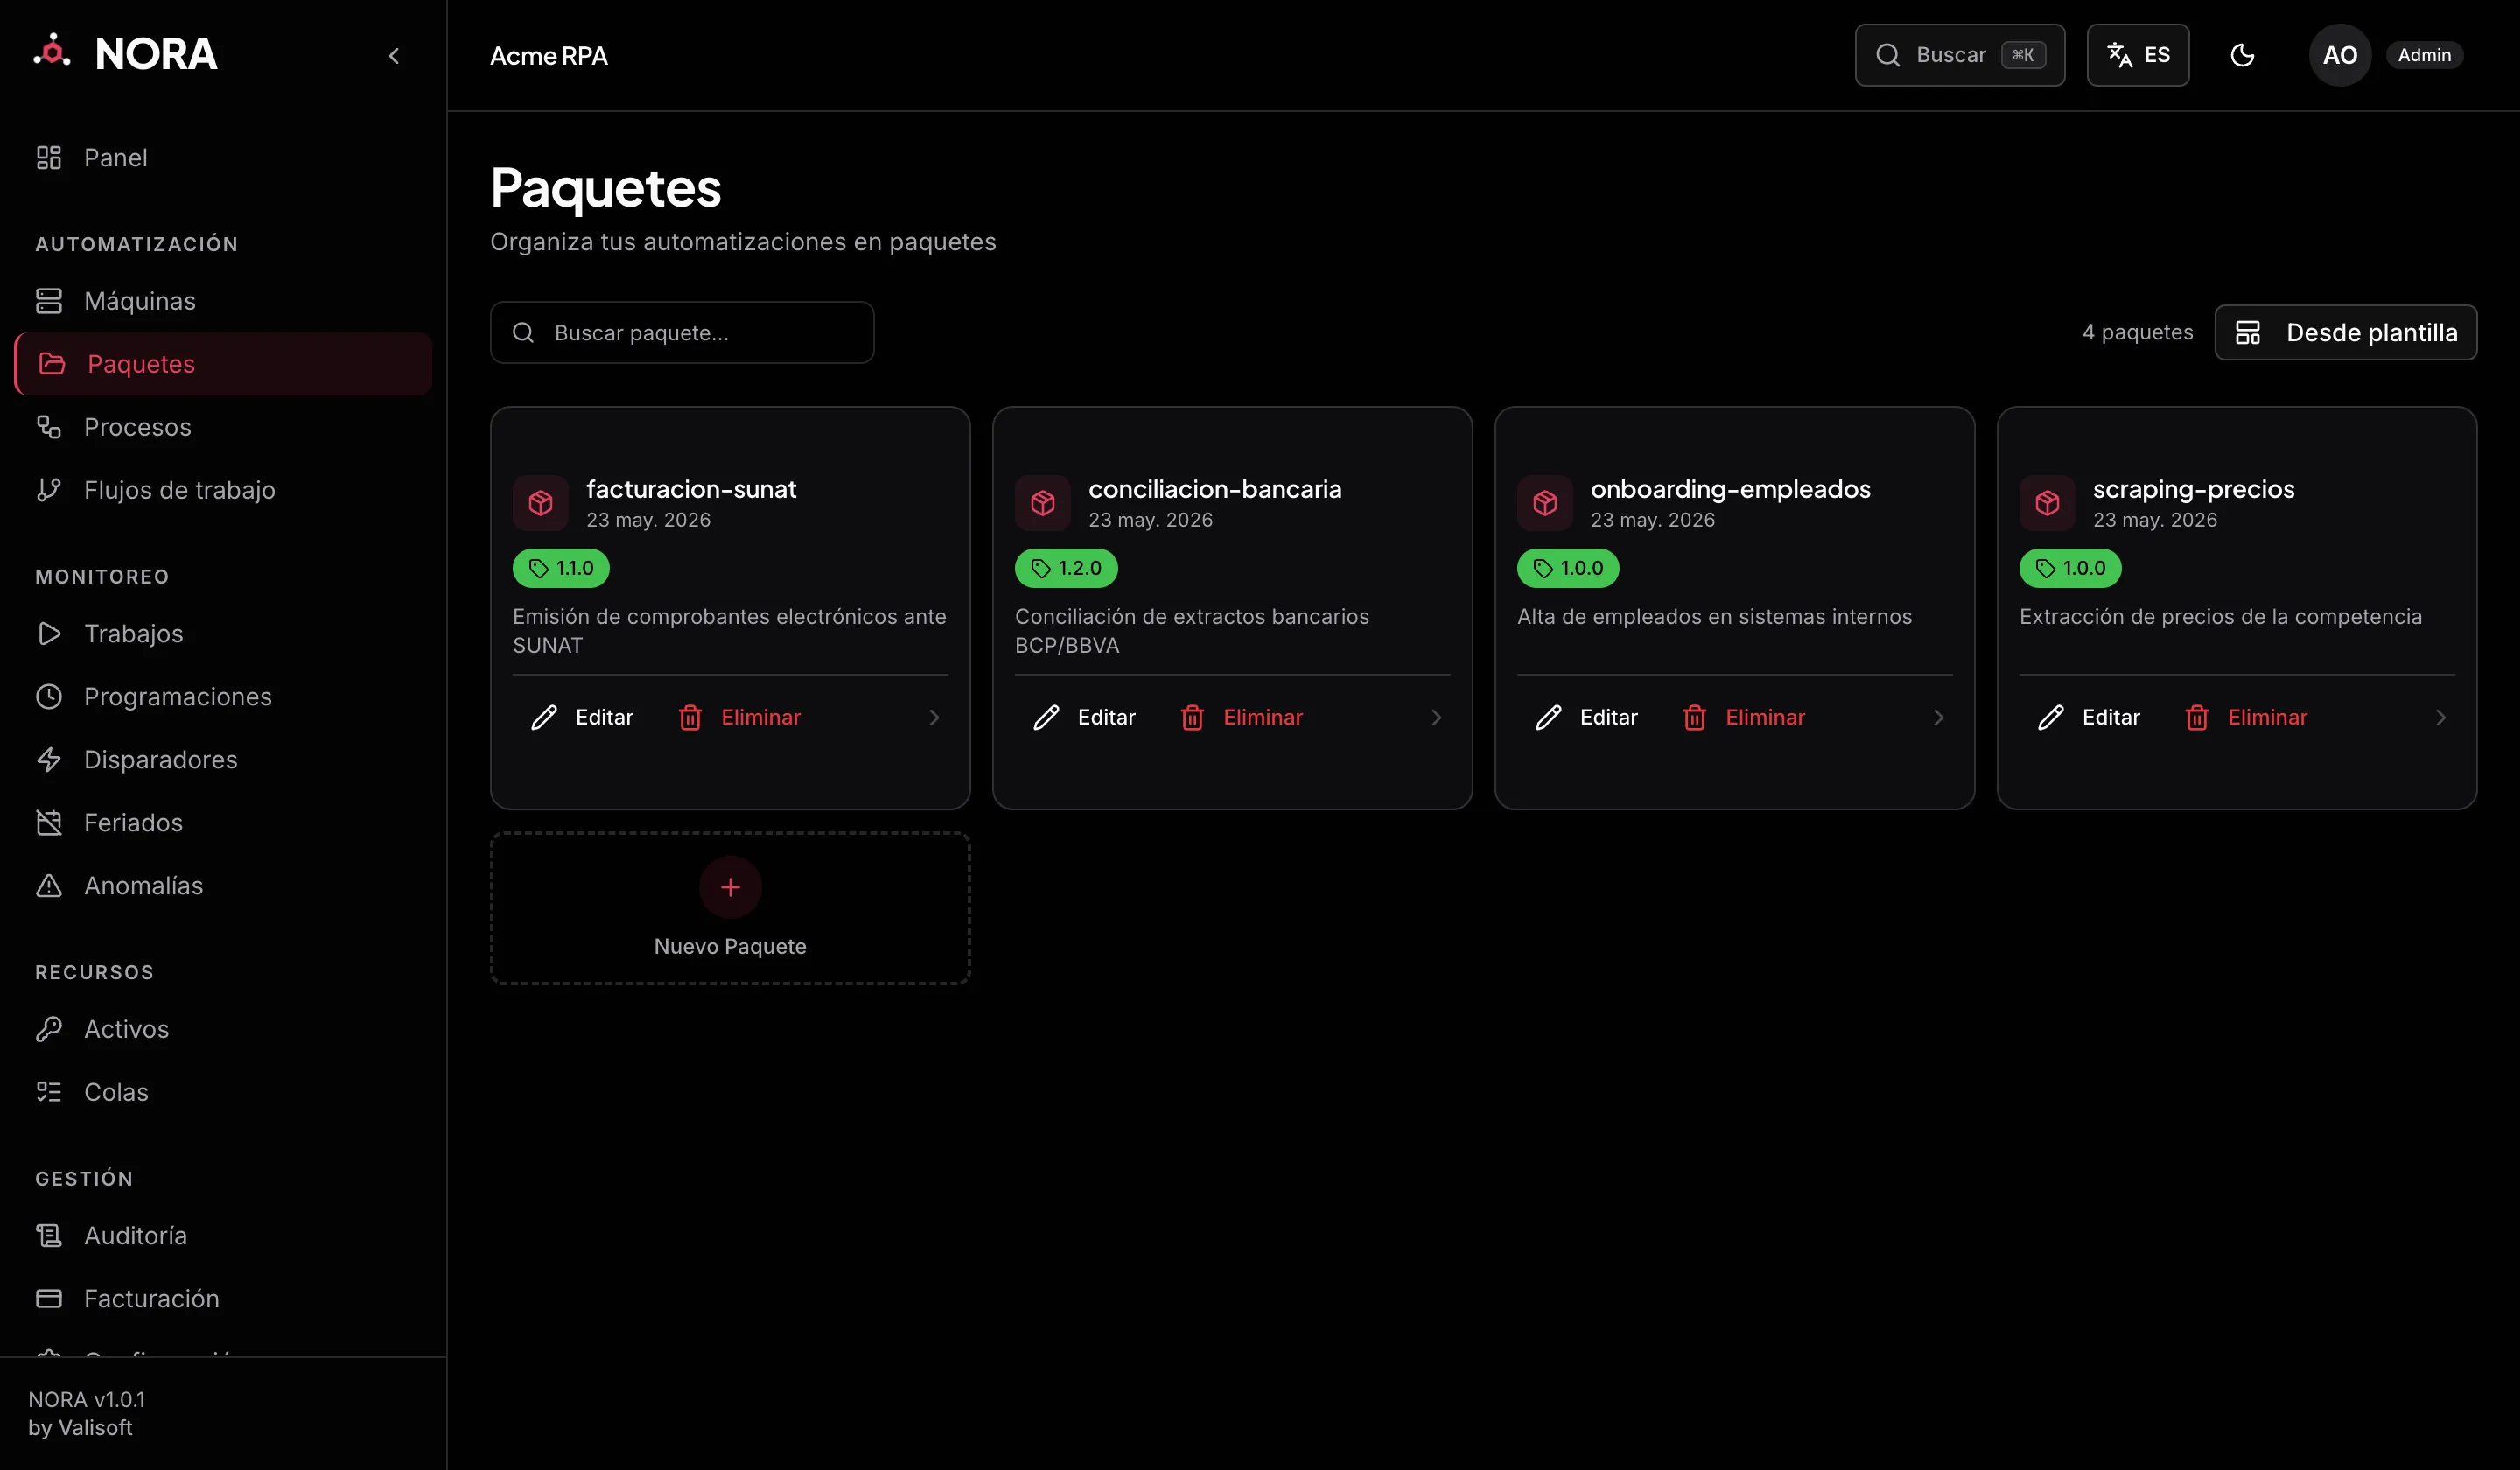Click the NORA v1.0.1 version text
2520x1470 pixels.
tap(87, 1400)
